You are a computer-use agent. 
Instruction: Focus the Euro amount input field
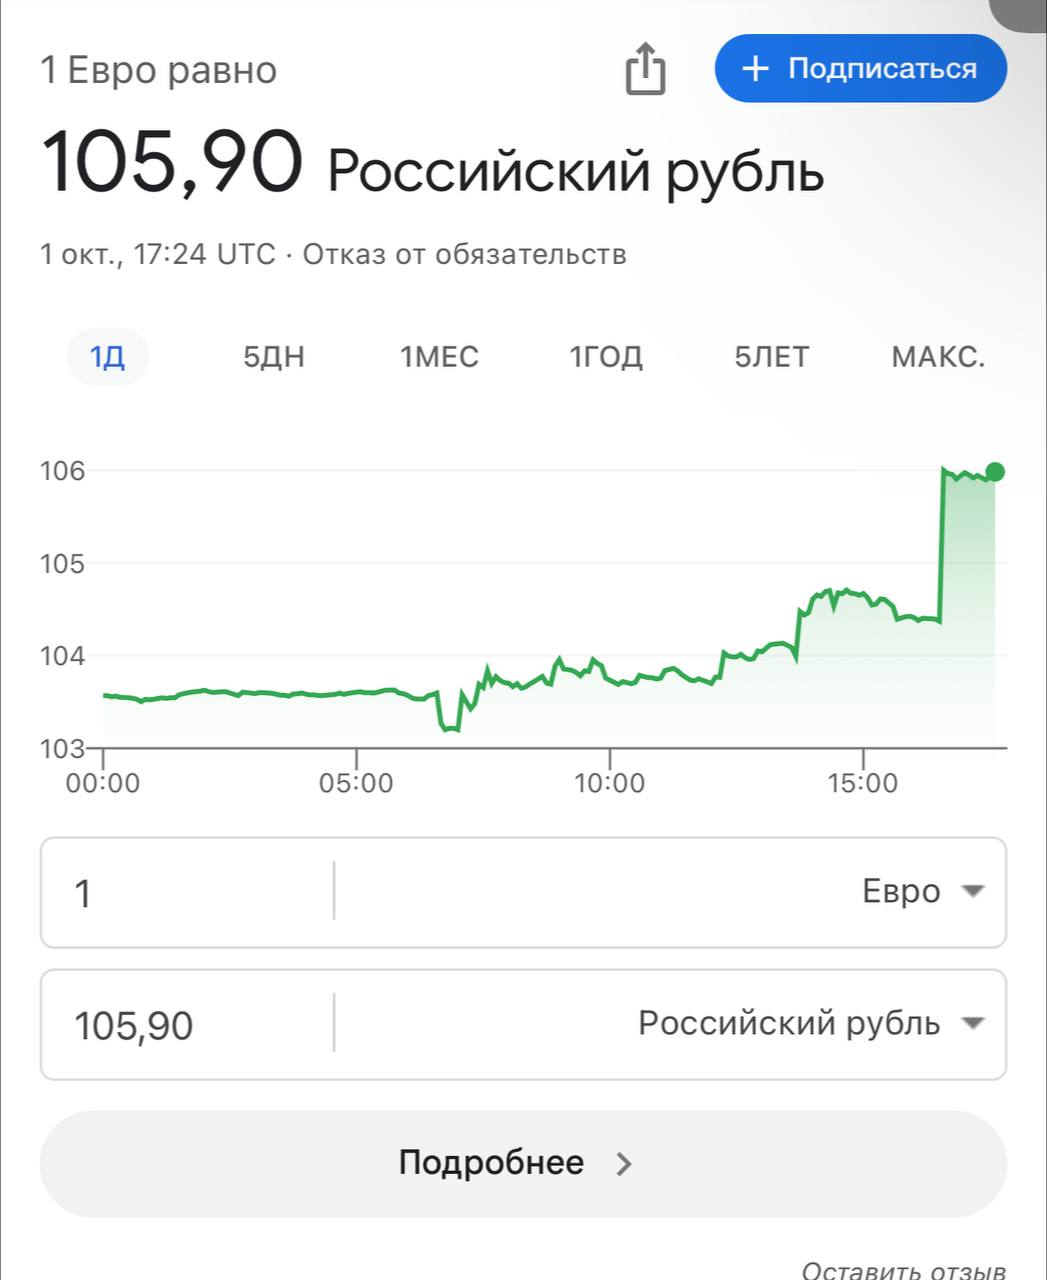pos(186,892)
